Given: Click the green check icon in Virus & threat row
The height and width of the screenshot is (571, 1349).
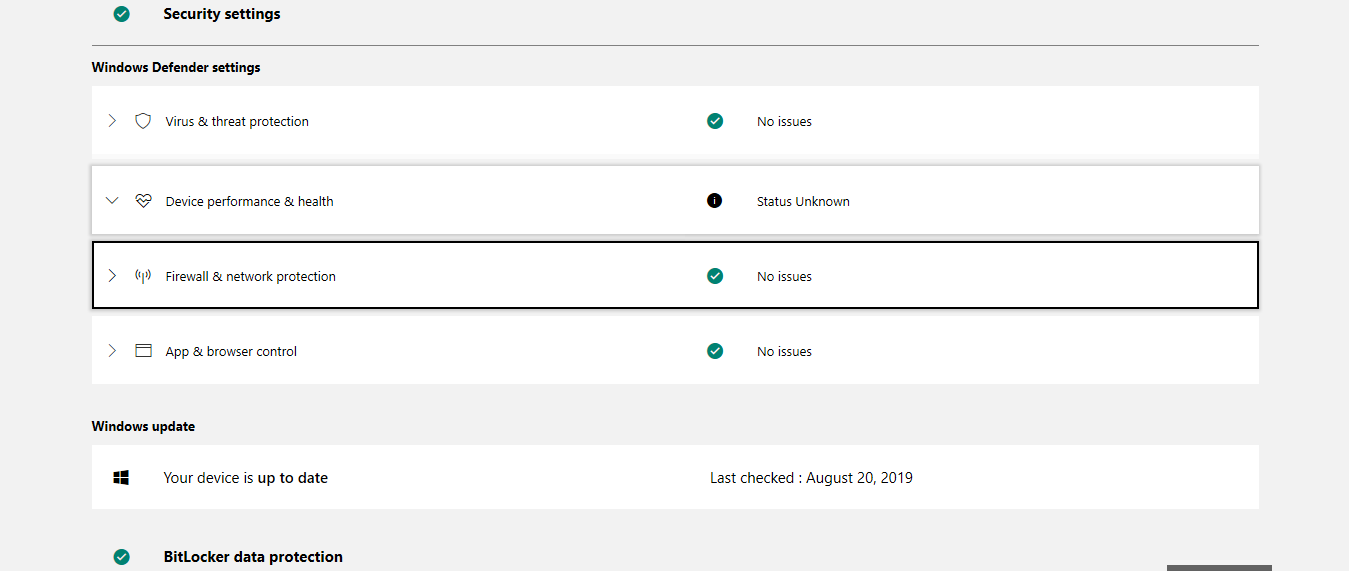Looking at the screenshot, I should 715,121.
